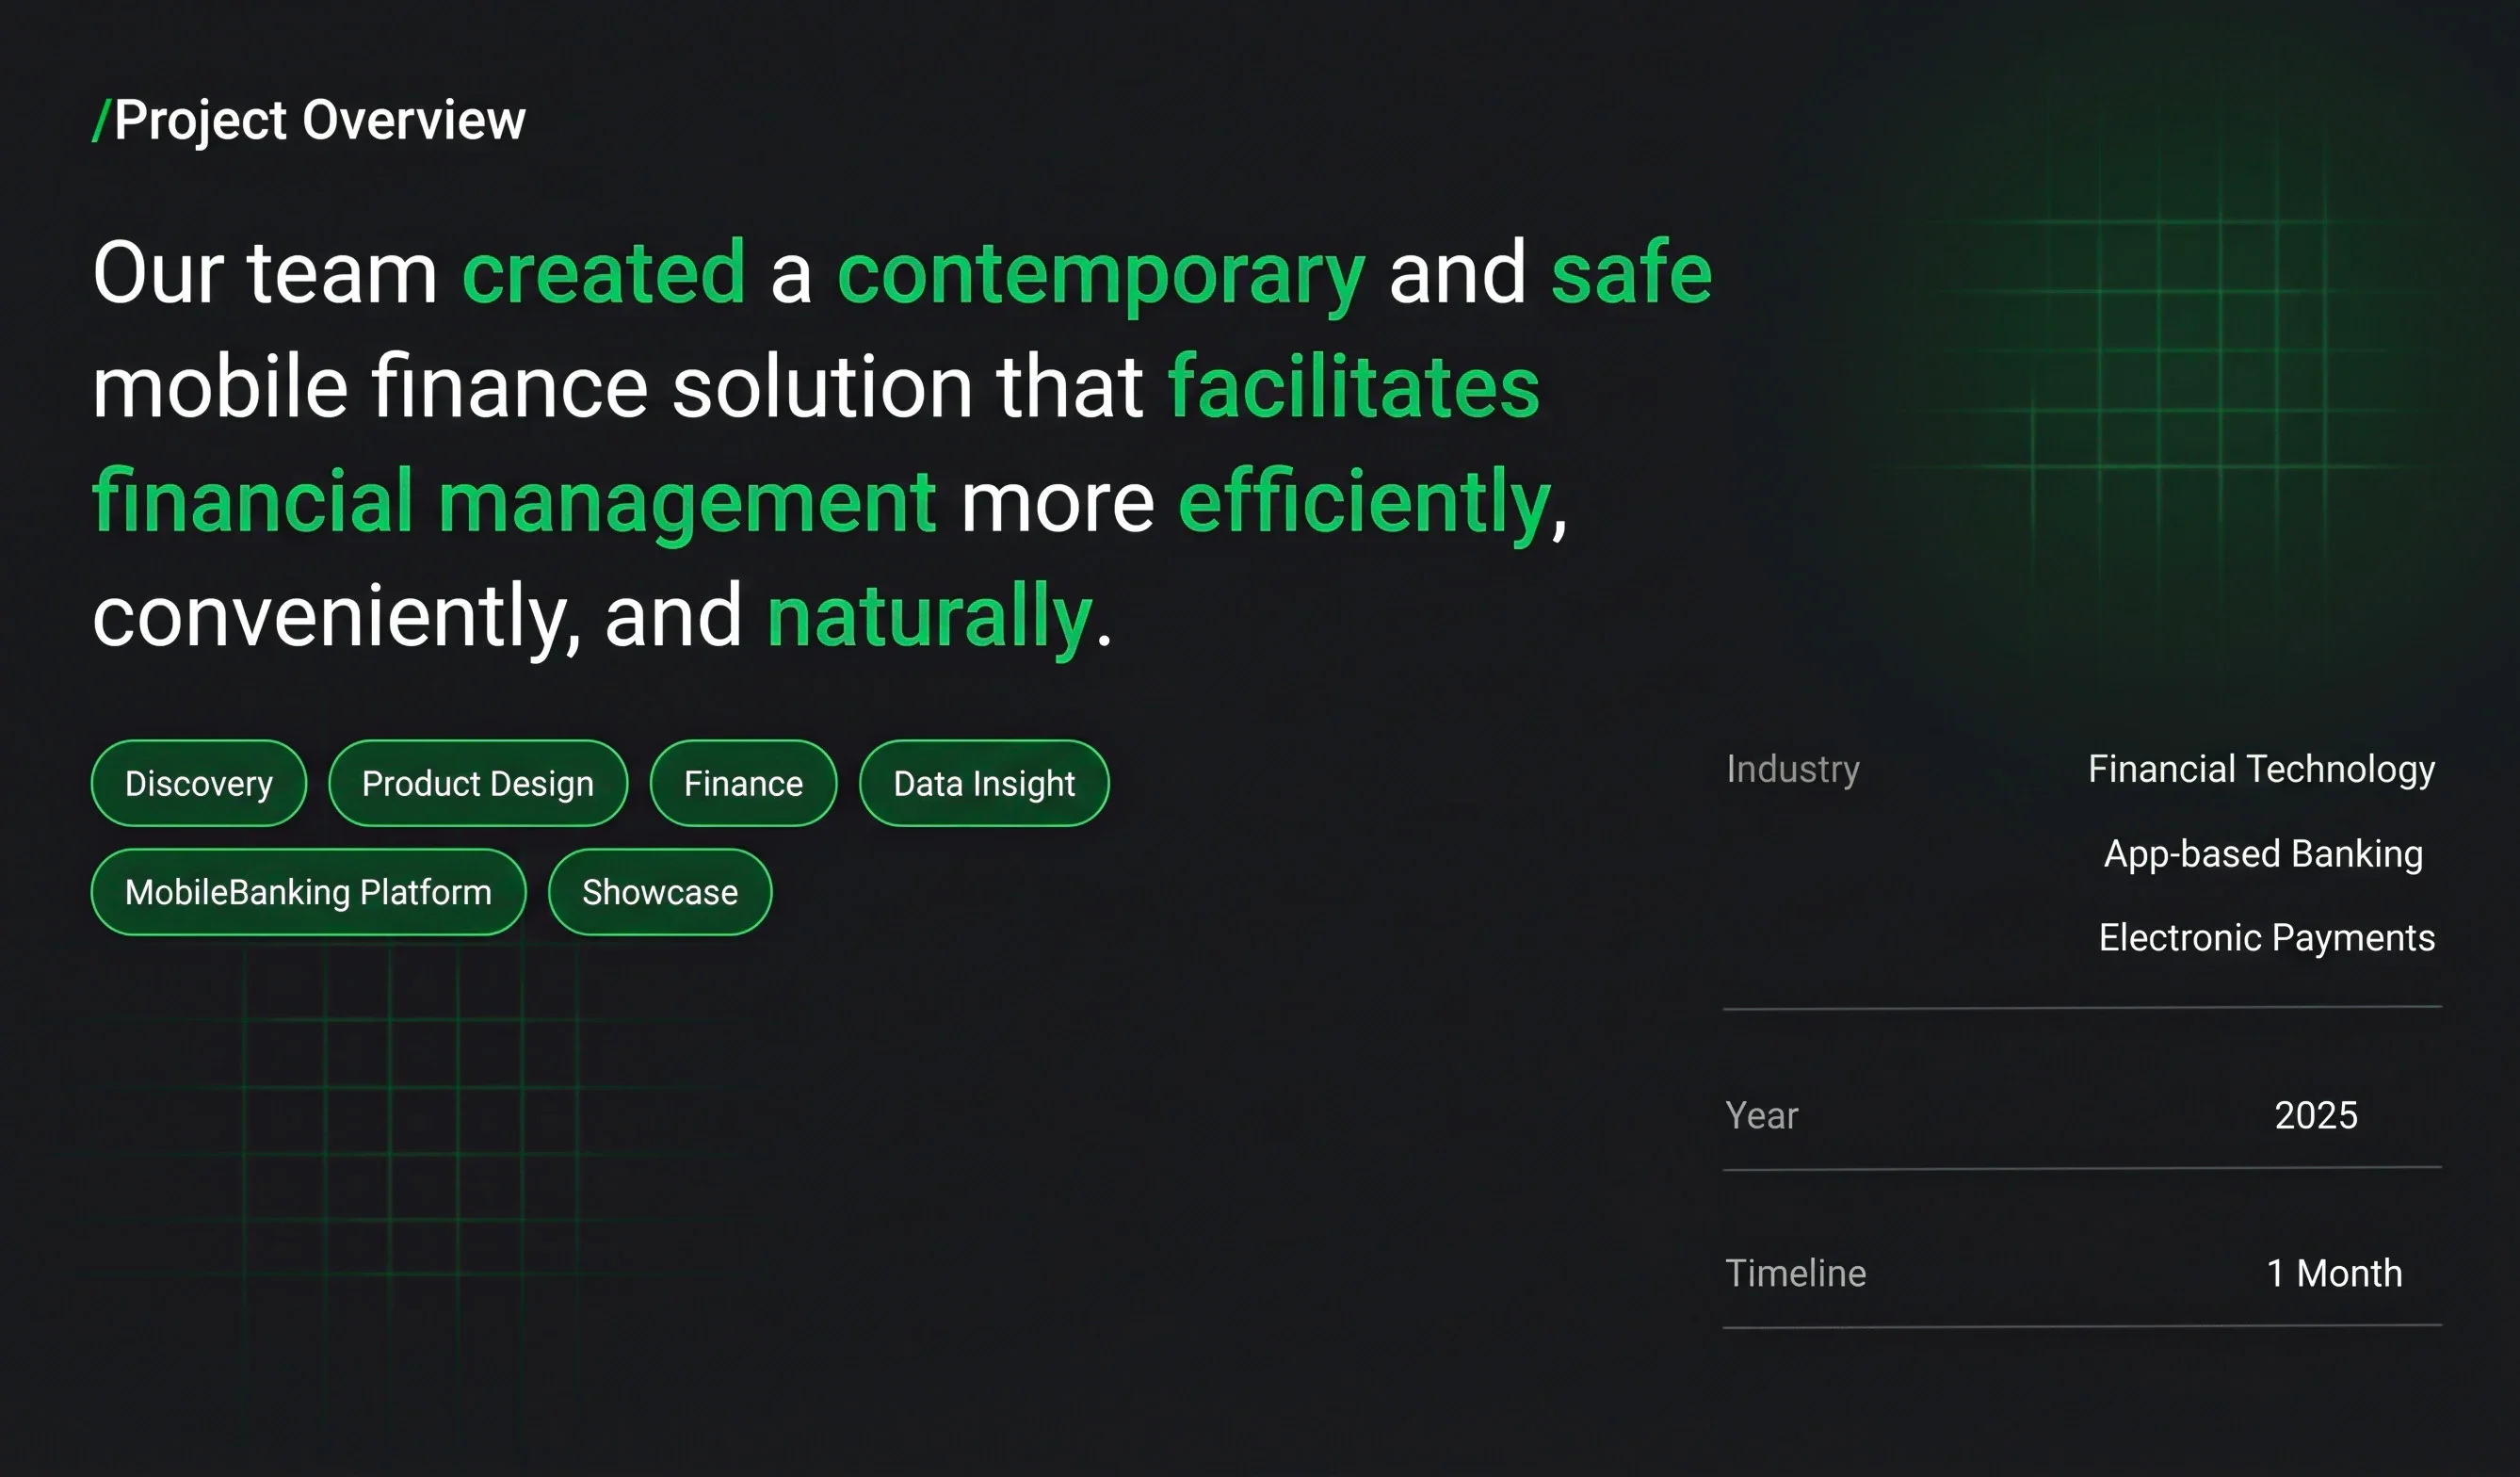This screenshot has width=2520, height=1477.
Task: Click the green word 'facilitates'
Action: 1354,386
